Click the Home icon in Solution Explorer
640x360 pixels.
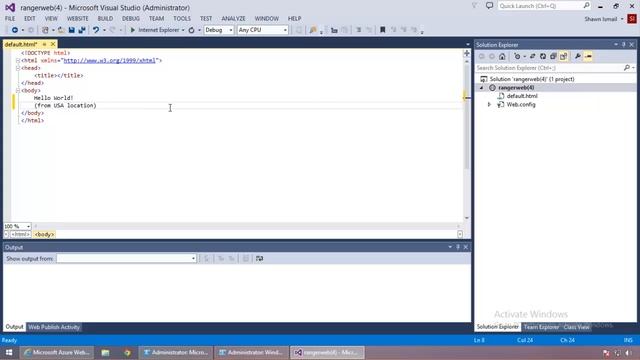tap(502, 56)
